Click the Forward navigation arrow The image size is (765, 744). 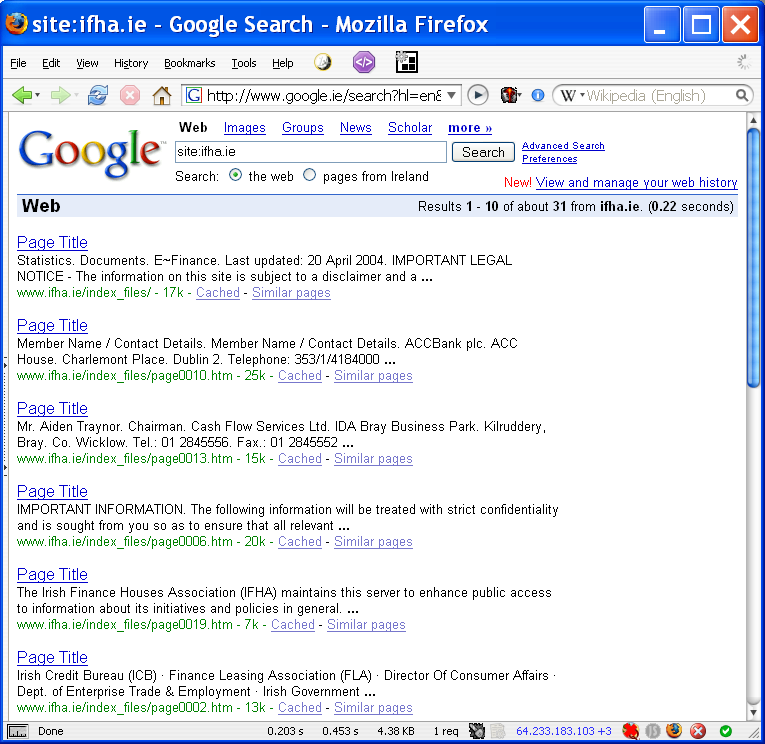(60, 95)
